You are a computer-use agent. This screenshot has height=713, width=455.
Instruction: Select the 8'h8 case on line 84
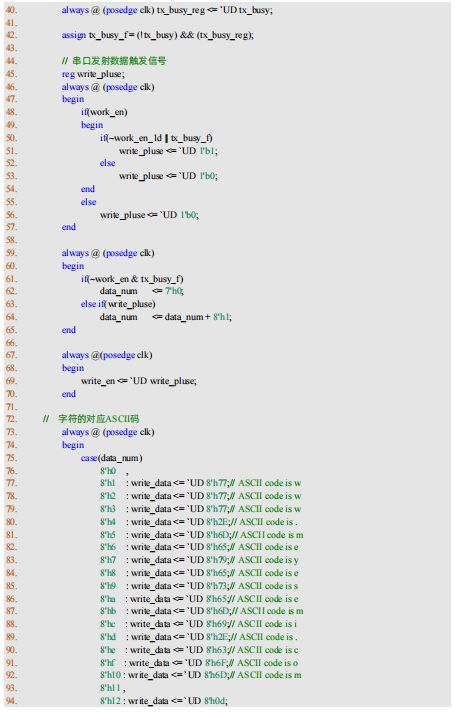pos(200,573)
